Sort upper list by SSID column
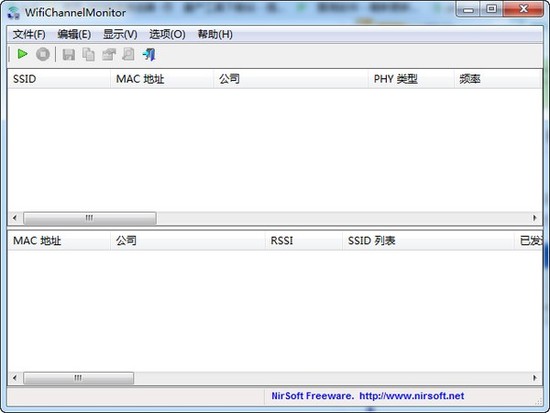This screenshot has width=550, height=413. tap(59, 79)
